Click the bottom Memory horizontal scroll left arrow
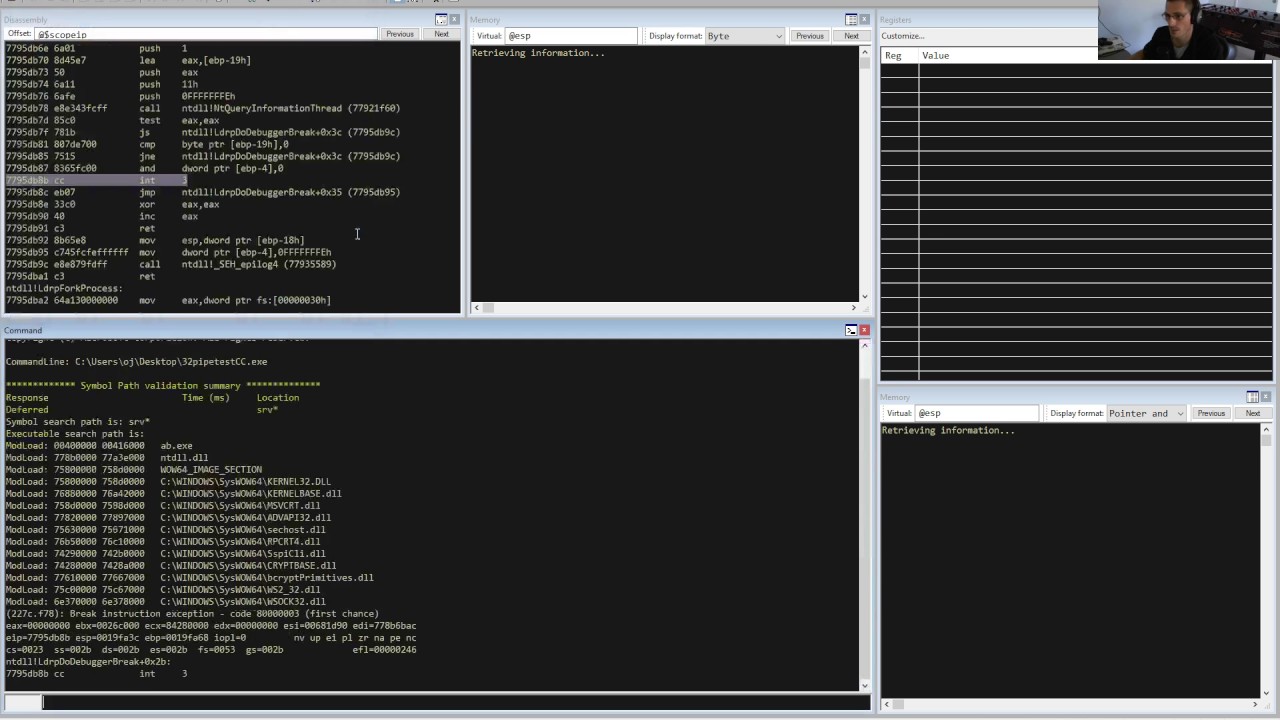The width and height of the screenshot is (1280, 720). point(887,705)
